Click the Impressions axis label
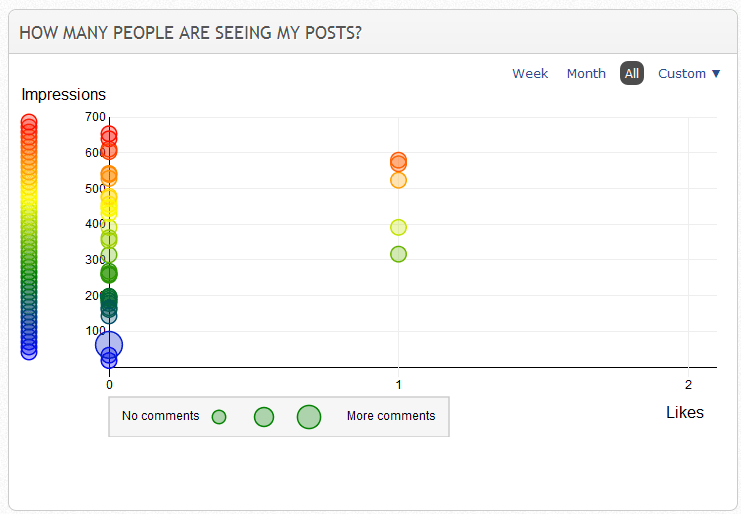 [64, 95]
